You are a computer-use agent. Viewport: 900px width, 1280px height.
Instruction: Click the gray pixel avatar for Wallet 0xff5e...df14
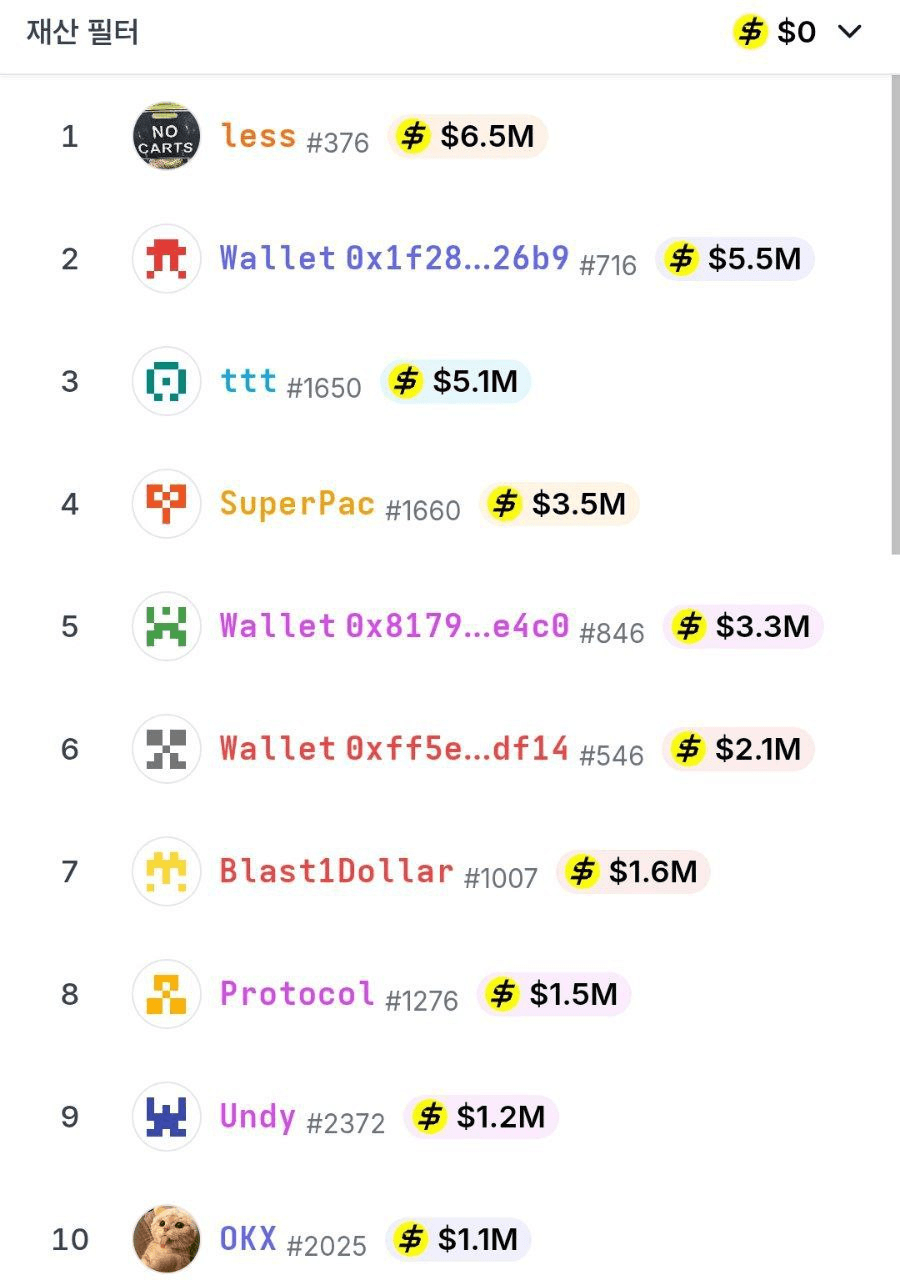coord(166,748)
